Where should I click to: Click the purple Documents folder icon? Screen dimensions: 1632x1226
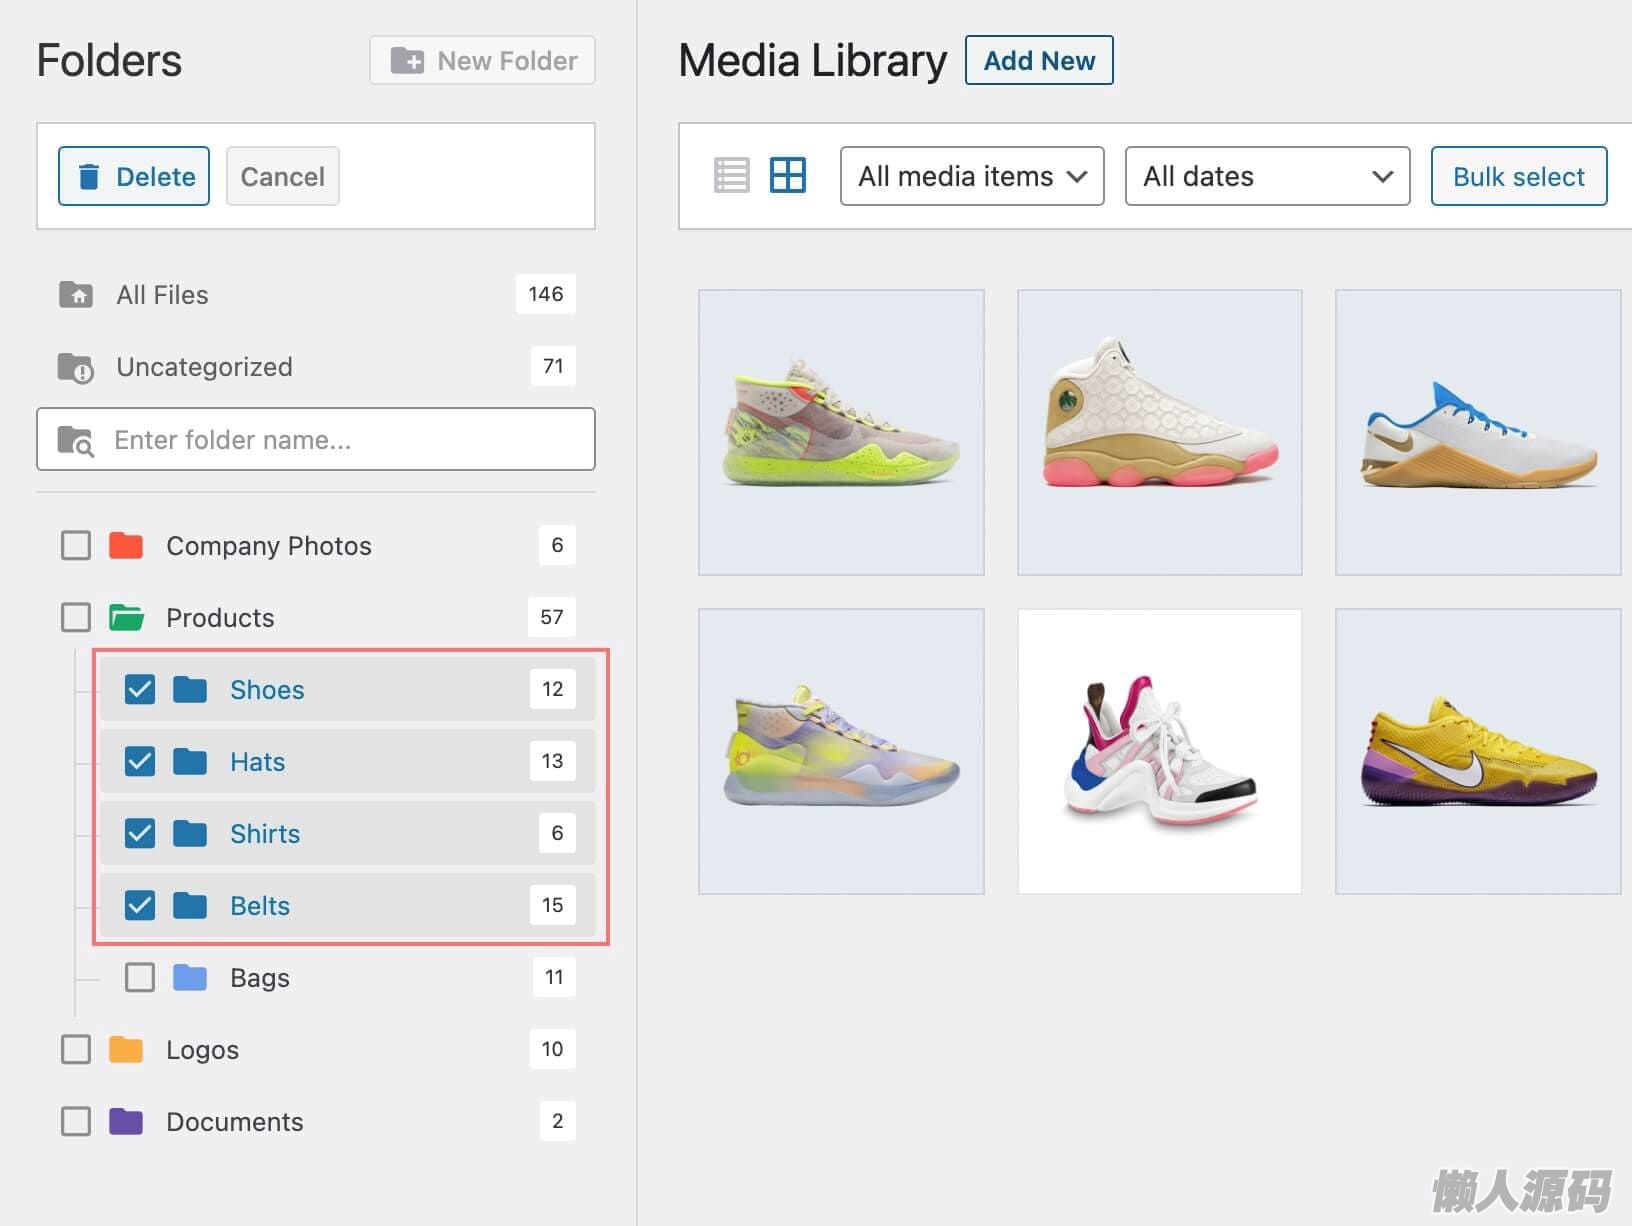[x=126, y=1122]
